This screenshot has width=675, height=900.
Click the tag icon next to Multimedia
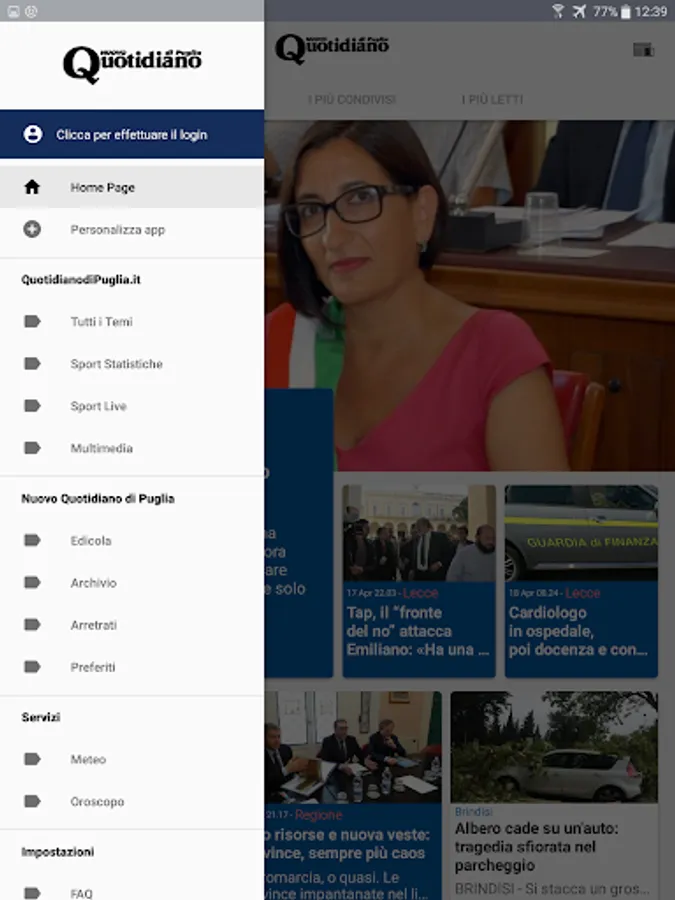(32, 448)
